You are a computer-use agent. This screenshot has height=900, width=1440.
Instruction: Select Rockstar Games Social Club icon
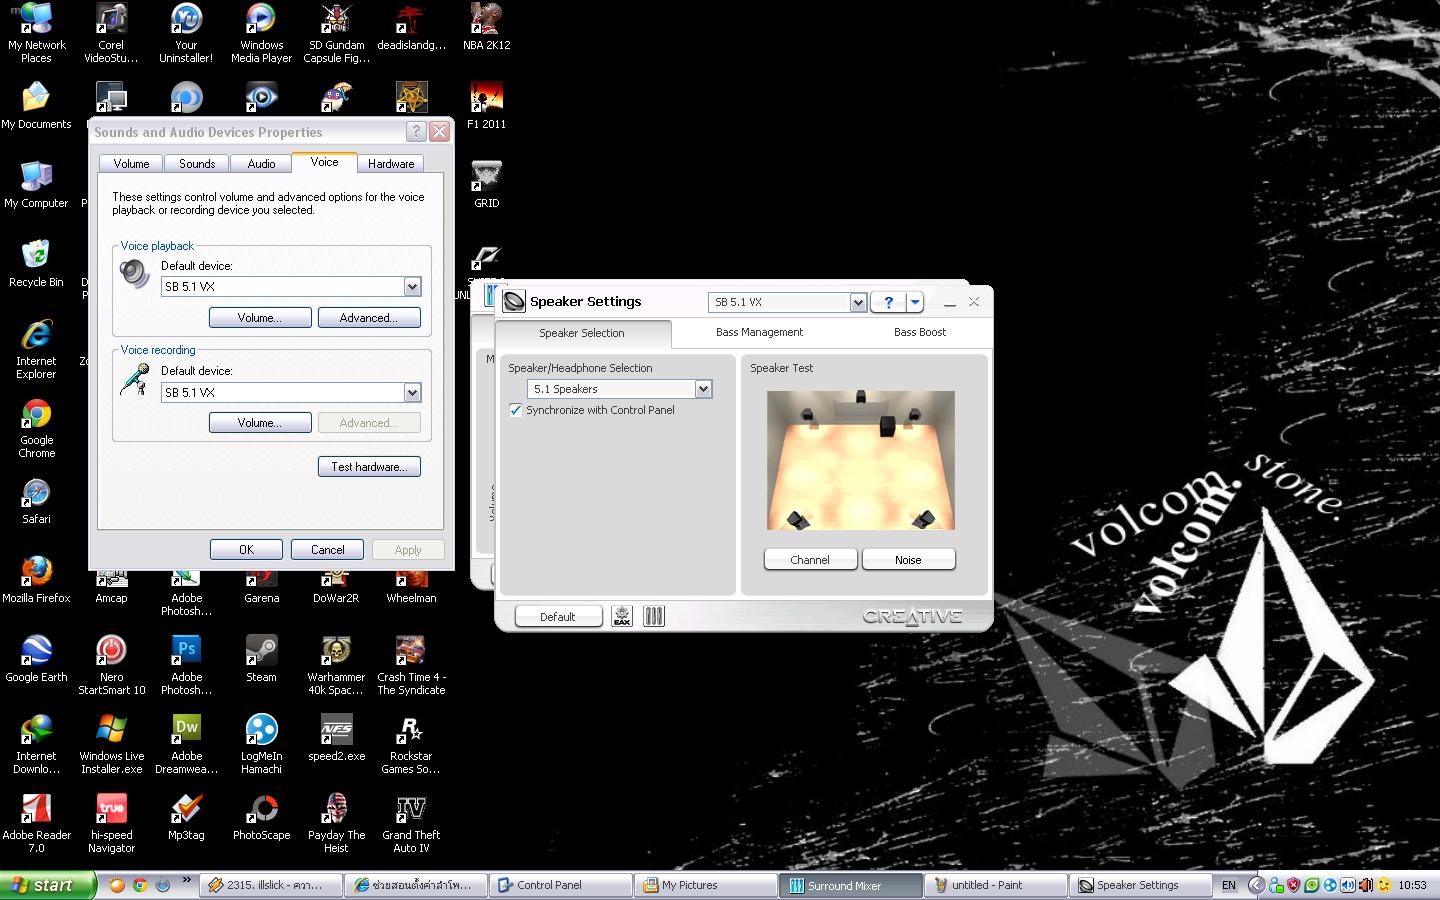pyautogui.click(x=411, y=744)
